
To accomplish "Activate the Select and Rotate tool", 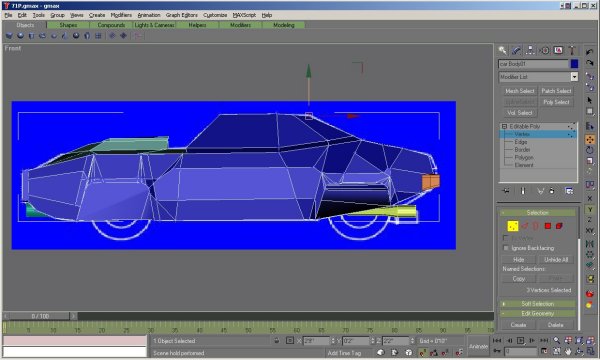I will tap(590, 150).
